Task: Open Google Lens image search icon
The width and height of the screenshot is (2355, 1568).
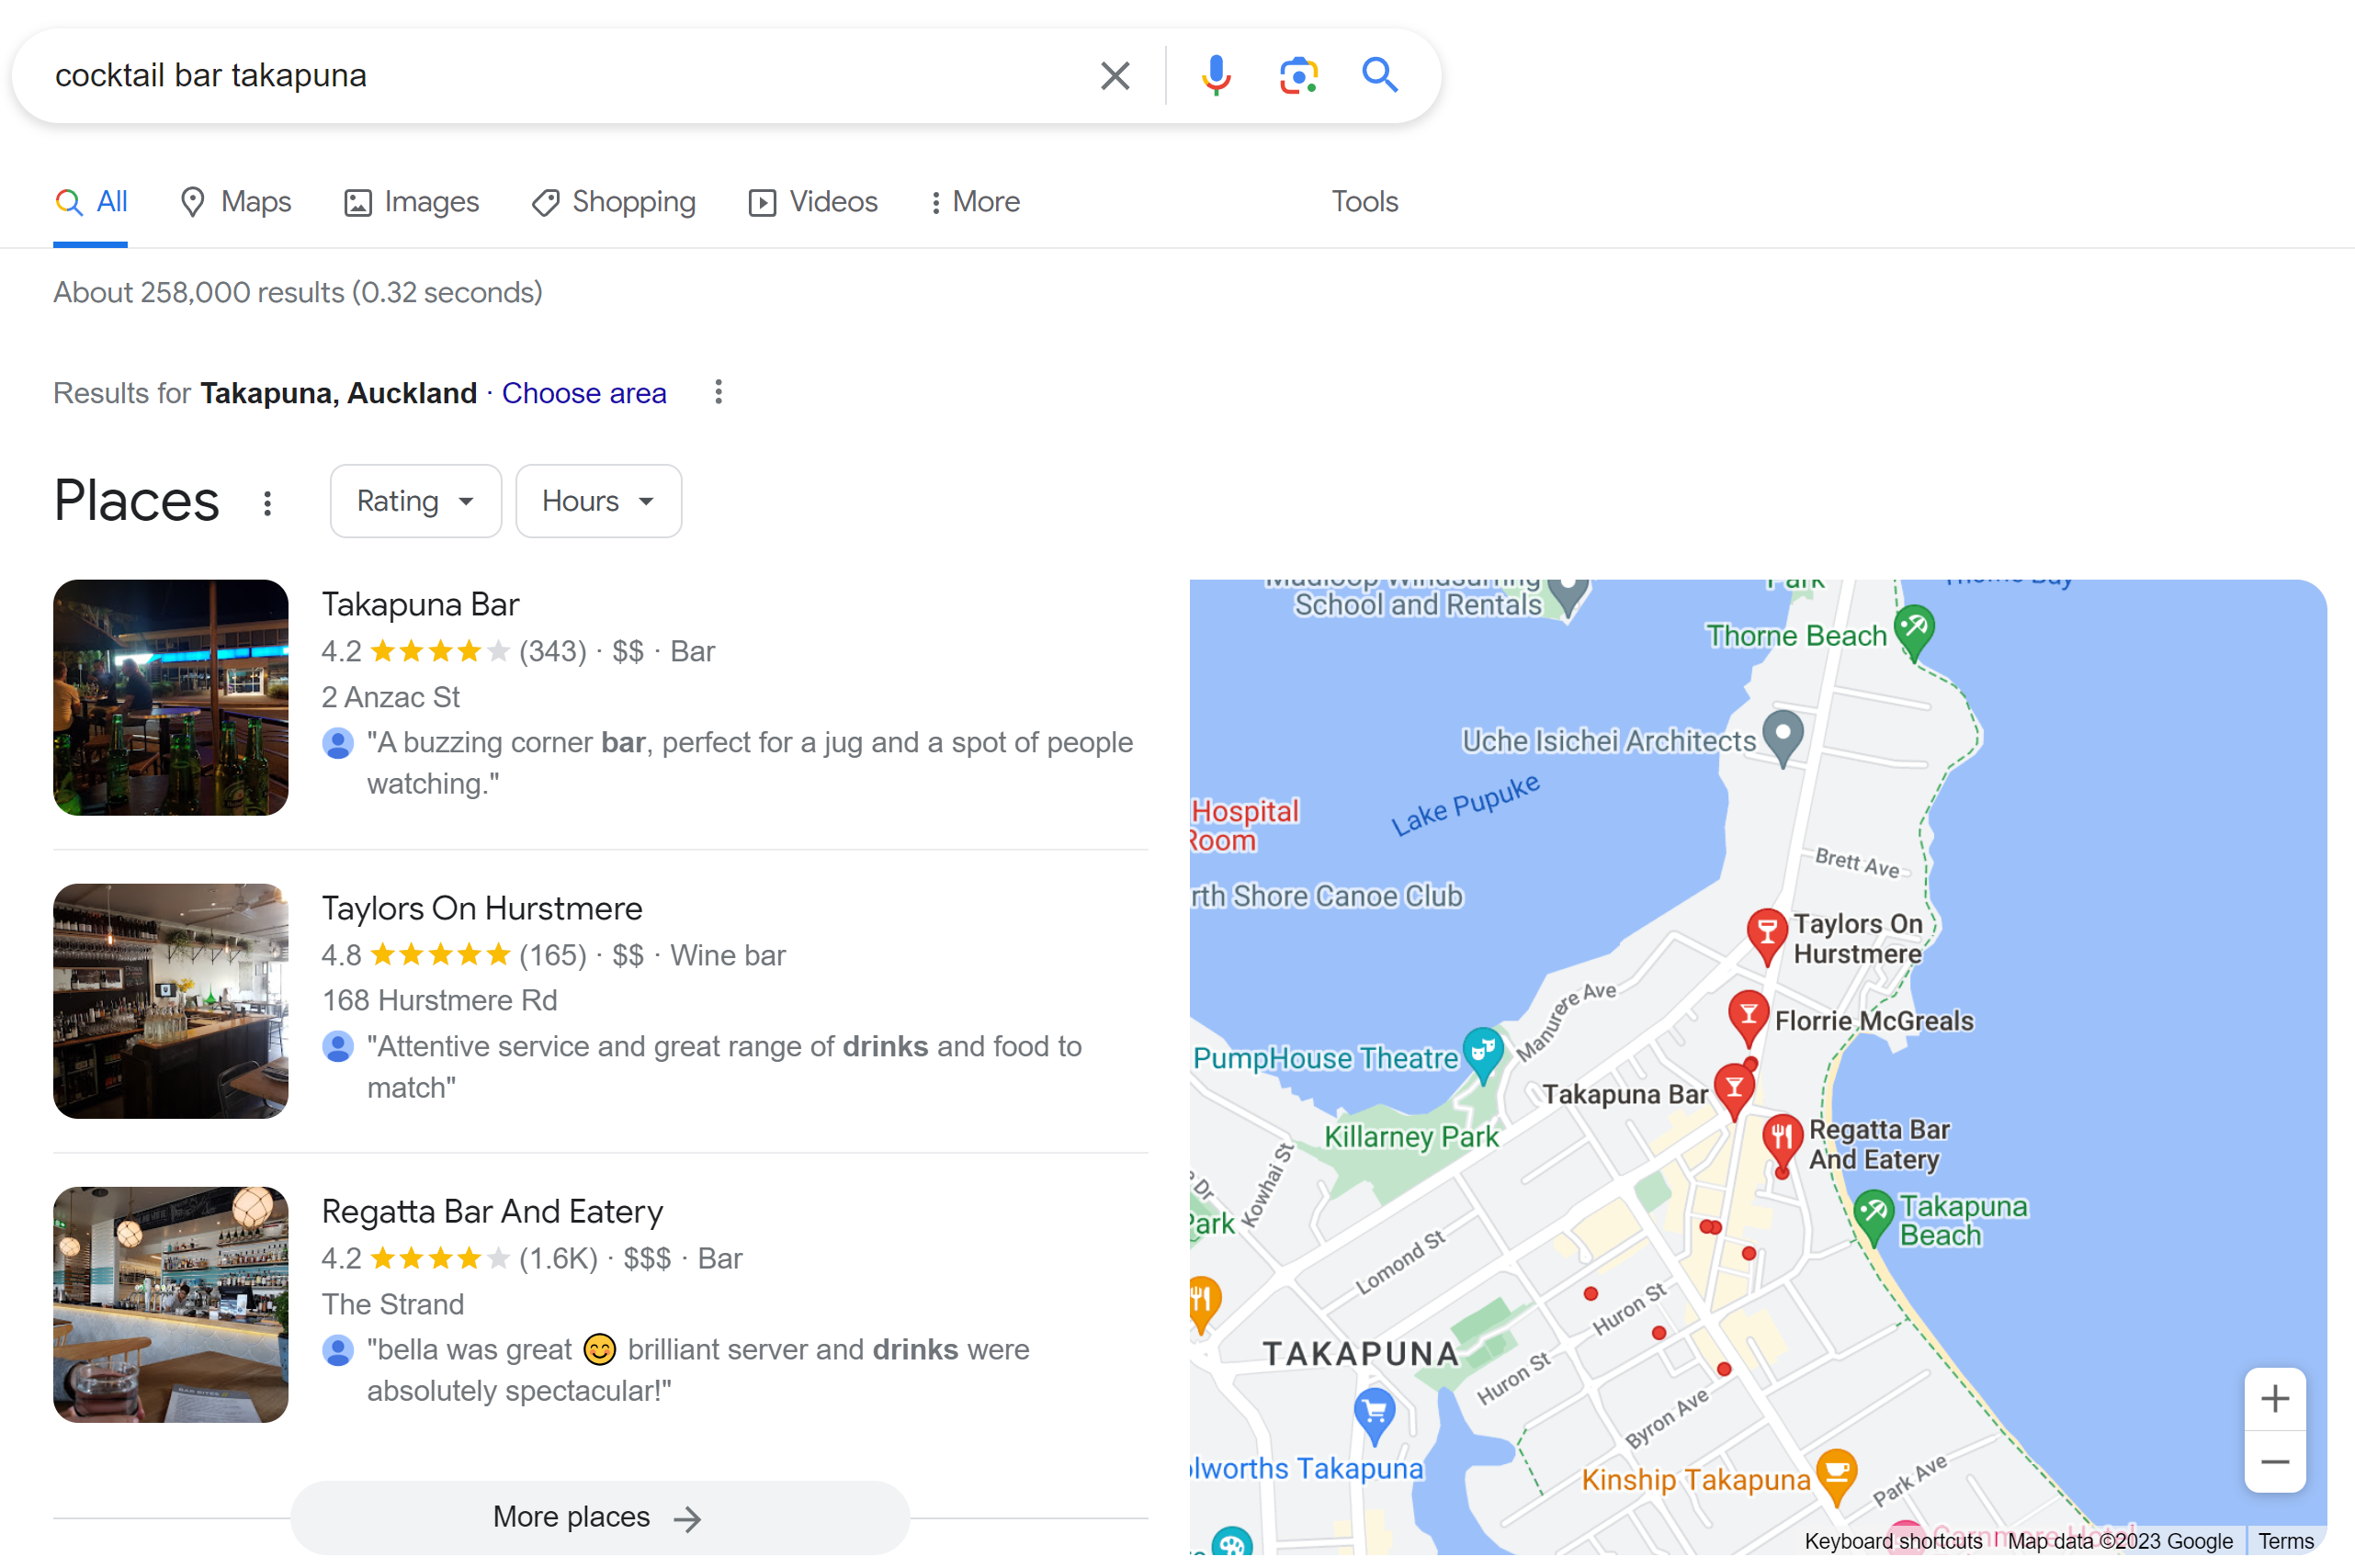Action: (x=1298, y=75)
